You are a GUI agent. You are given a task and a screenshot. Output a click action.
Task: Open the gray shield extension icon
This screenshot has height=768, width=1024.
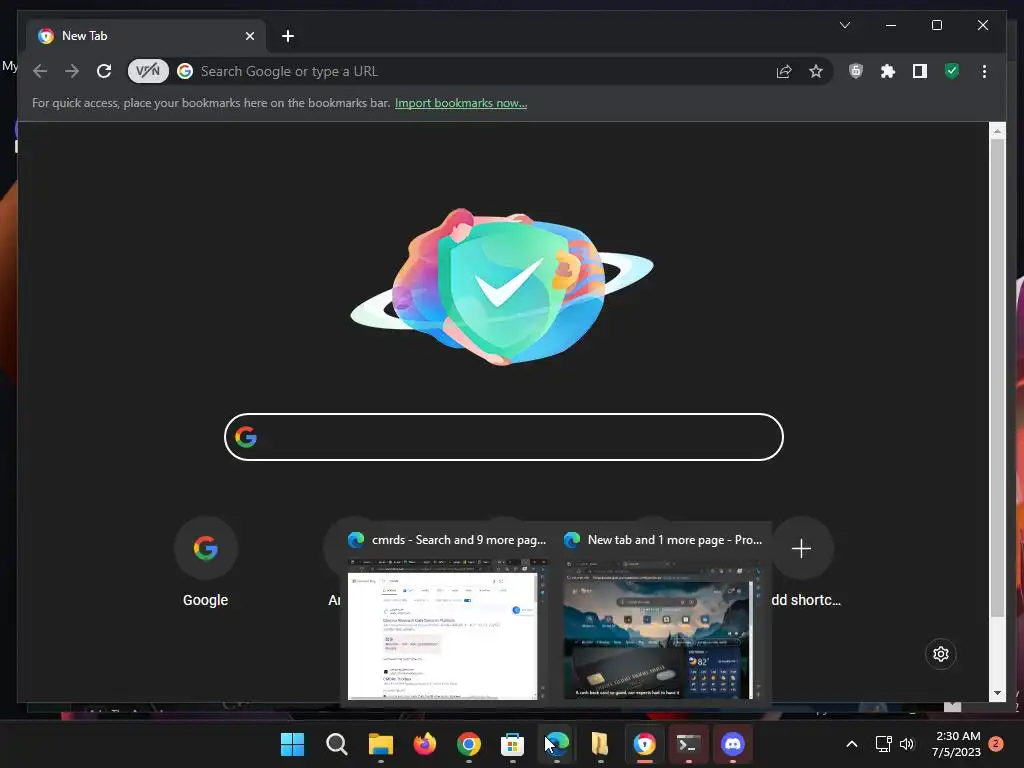tap(856, 71)
